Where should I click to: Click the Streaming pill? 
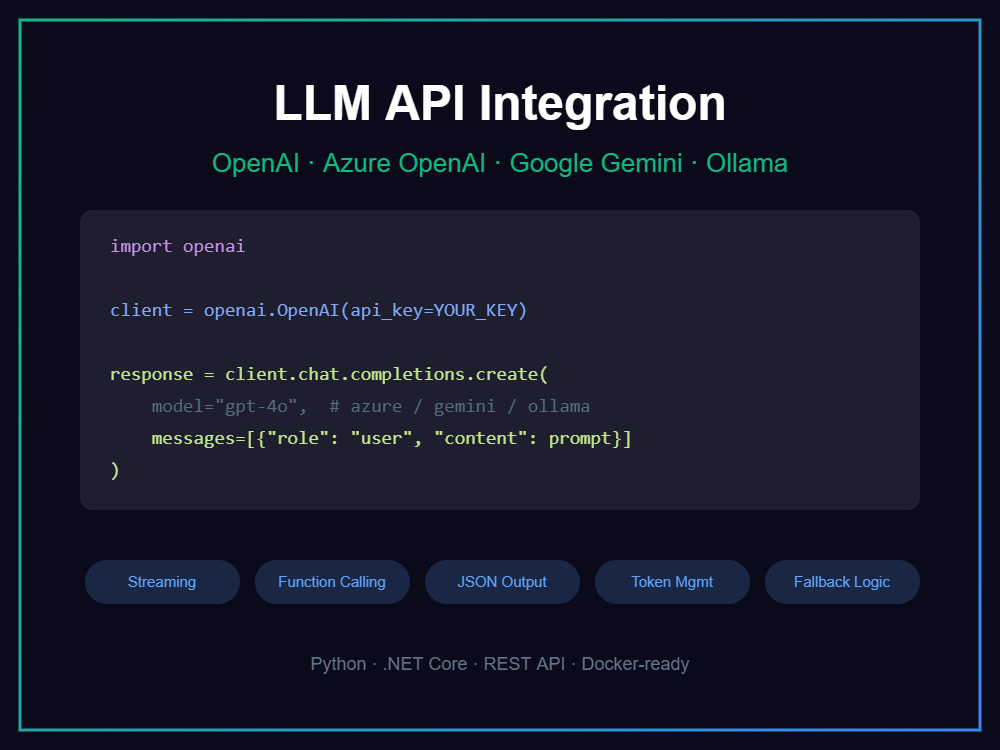(162, 582)
